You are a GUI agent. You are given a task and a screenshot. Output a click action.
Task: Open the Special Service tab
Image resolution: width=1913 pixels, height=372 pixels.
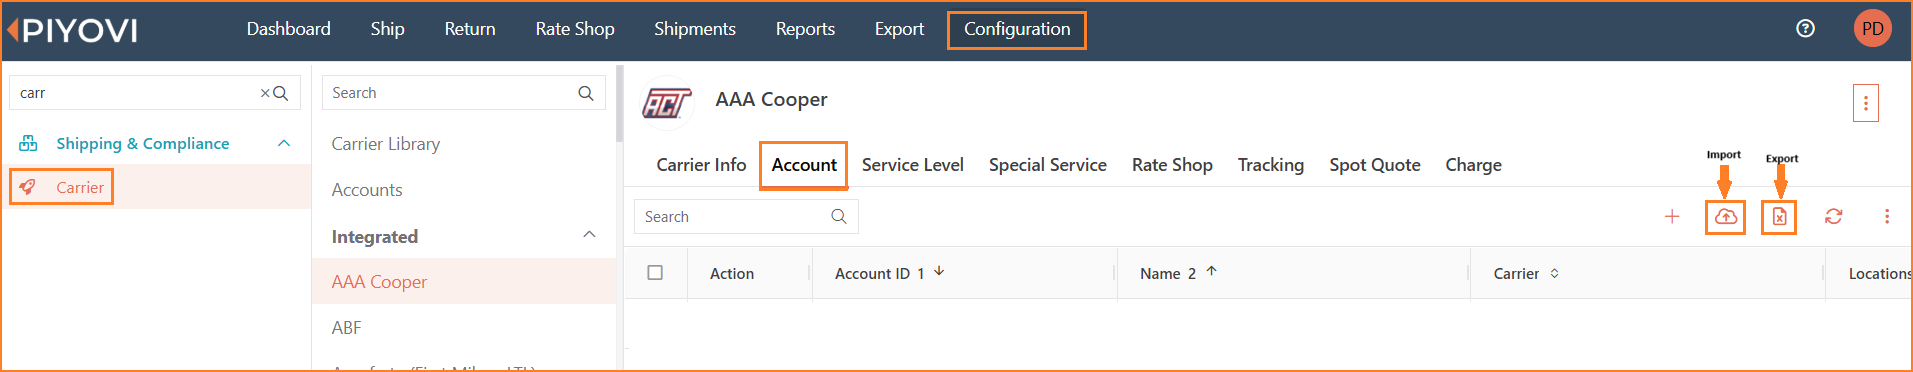pos(1048,165)
